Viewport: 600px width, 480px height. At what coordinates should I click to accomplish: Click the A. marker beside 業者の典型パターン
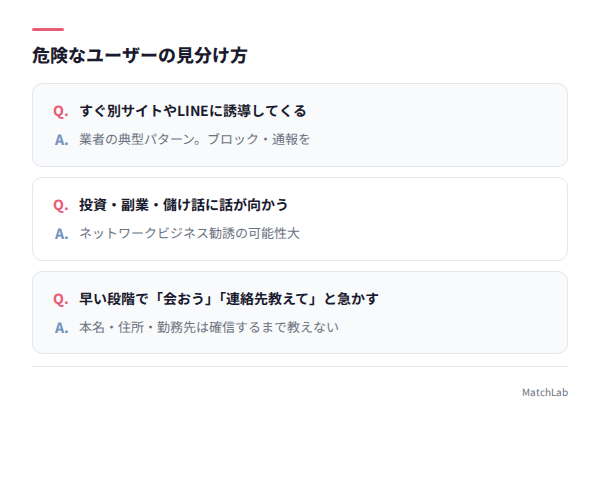61,140
